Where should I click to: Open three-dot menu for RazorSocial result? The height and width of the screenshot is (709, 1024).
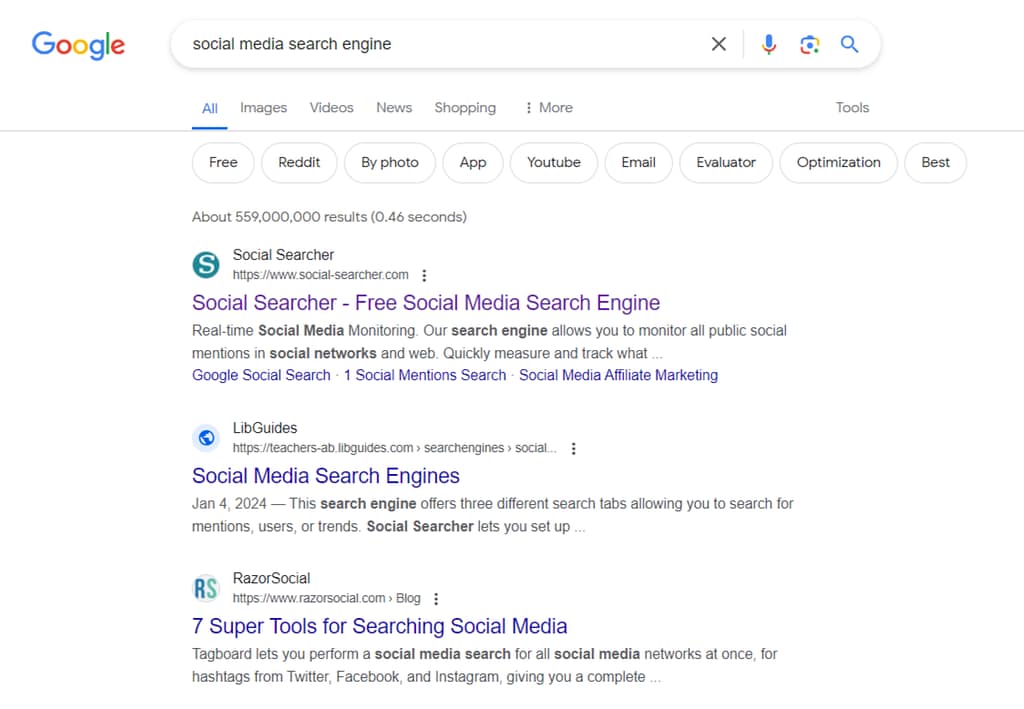[x=436, y=599]
